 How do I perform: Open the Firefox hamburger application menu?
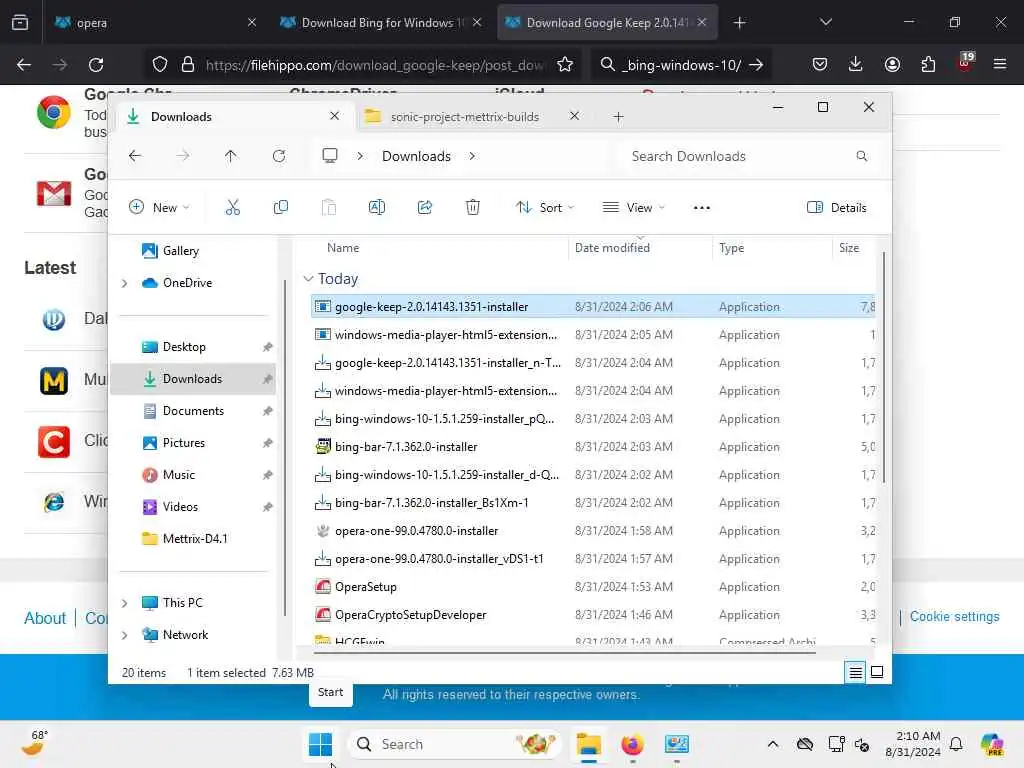(x=1000, y=64)
